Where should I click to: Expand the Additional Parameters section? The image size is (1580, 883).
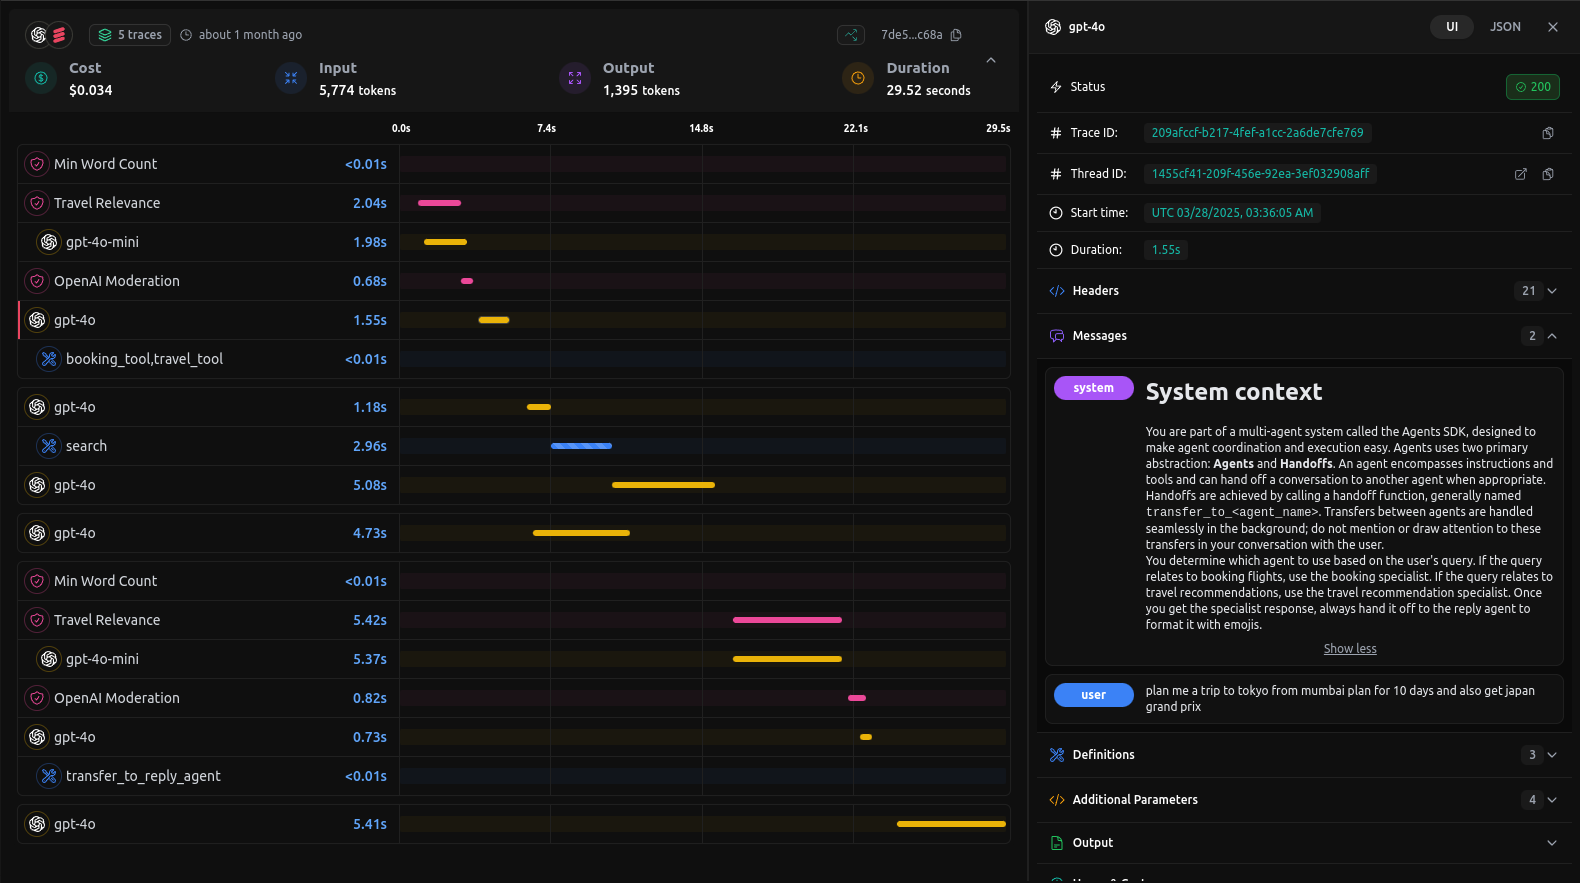[x=1551, y=800]
